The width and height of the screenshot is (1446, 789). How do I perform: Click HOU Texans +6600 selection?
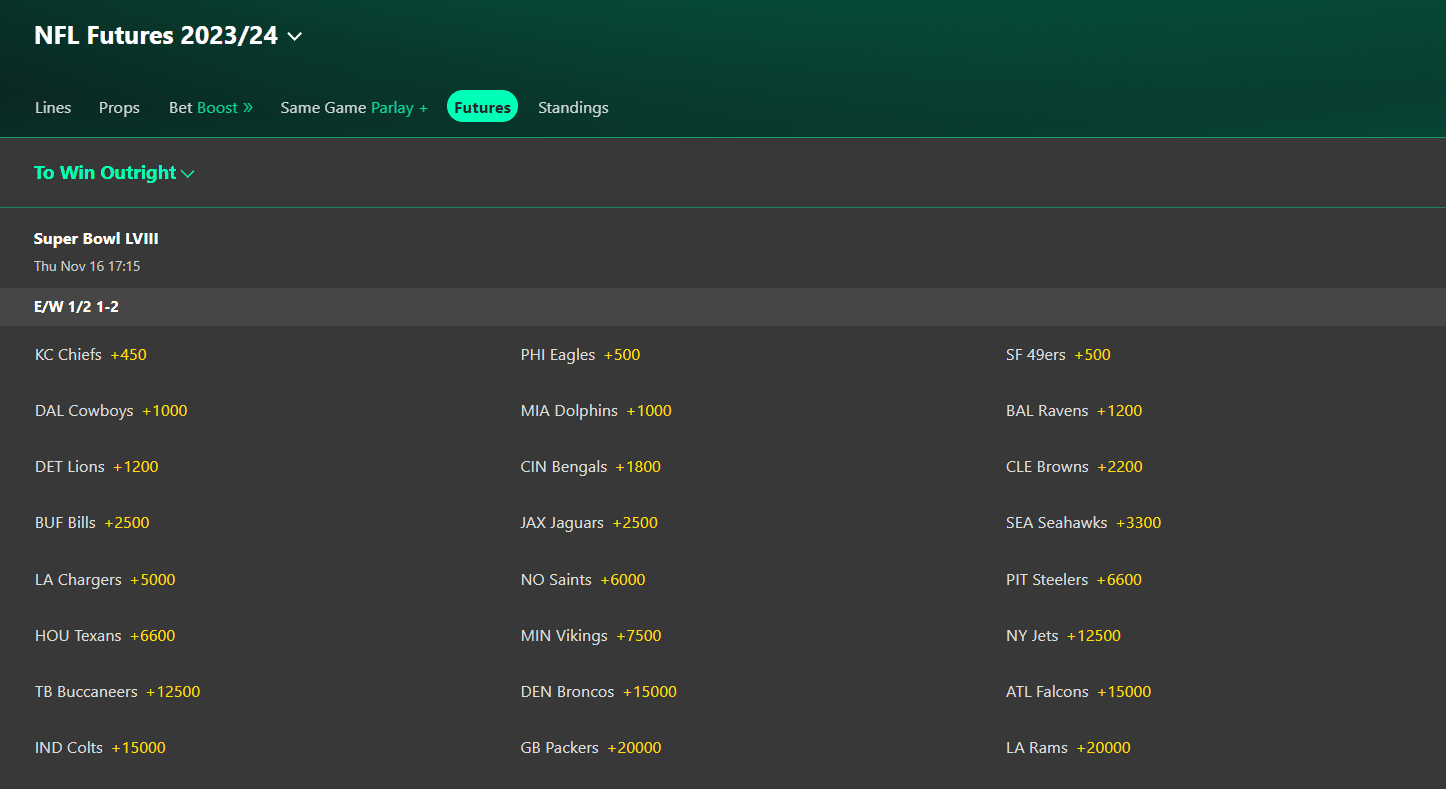[105, 636]
